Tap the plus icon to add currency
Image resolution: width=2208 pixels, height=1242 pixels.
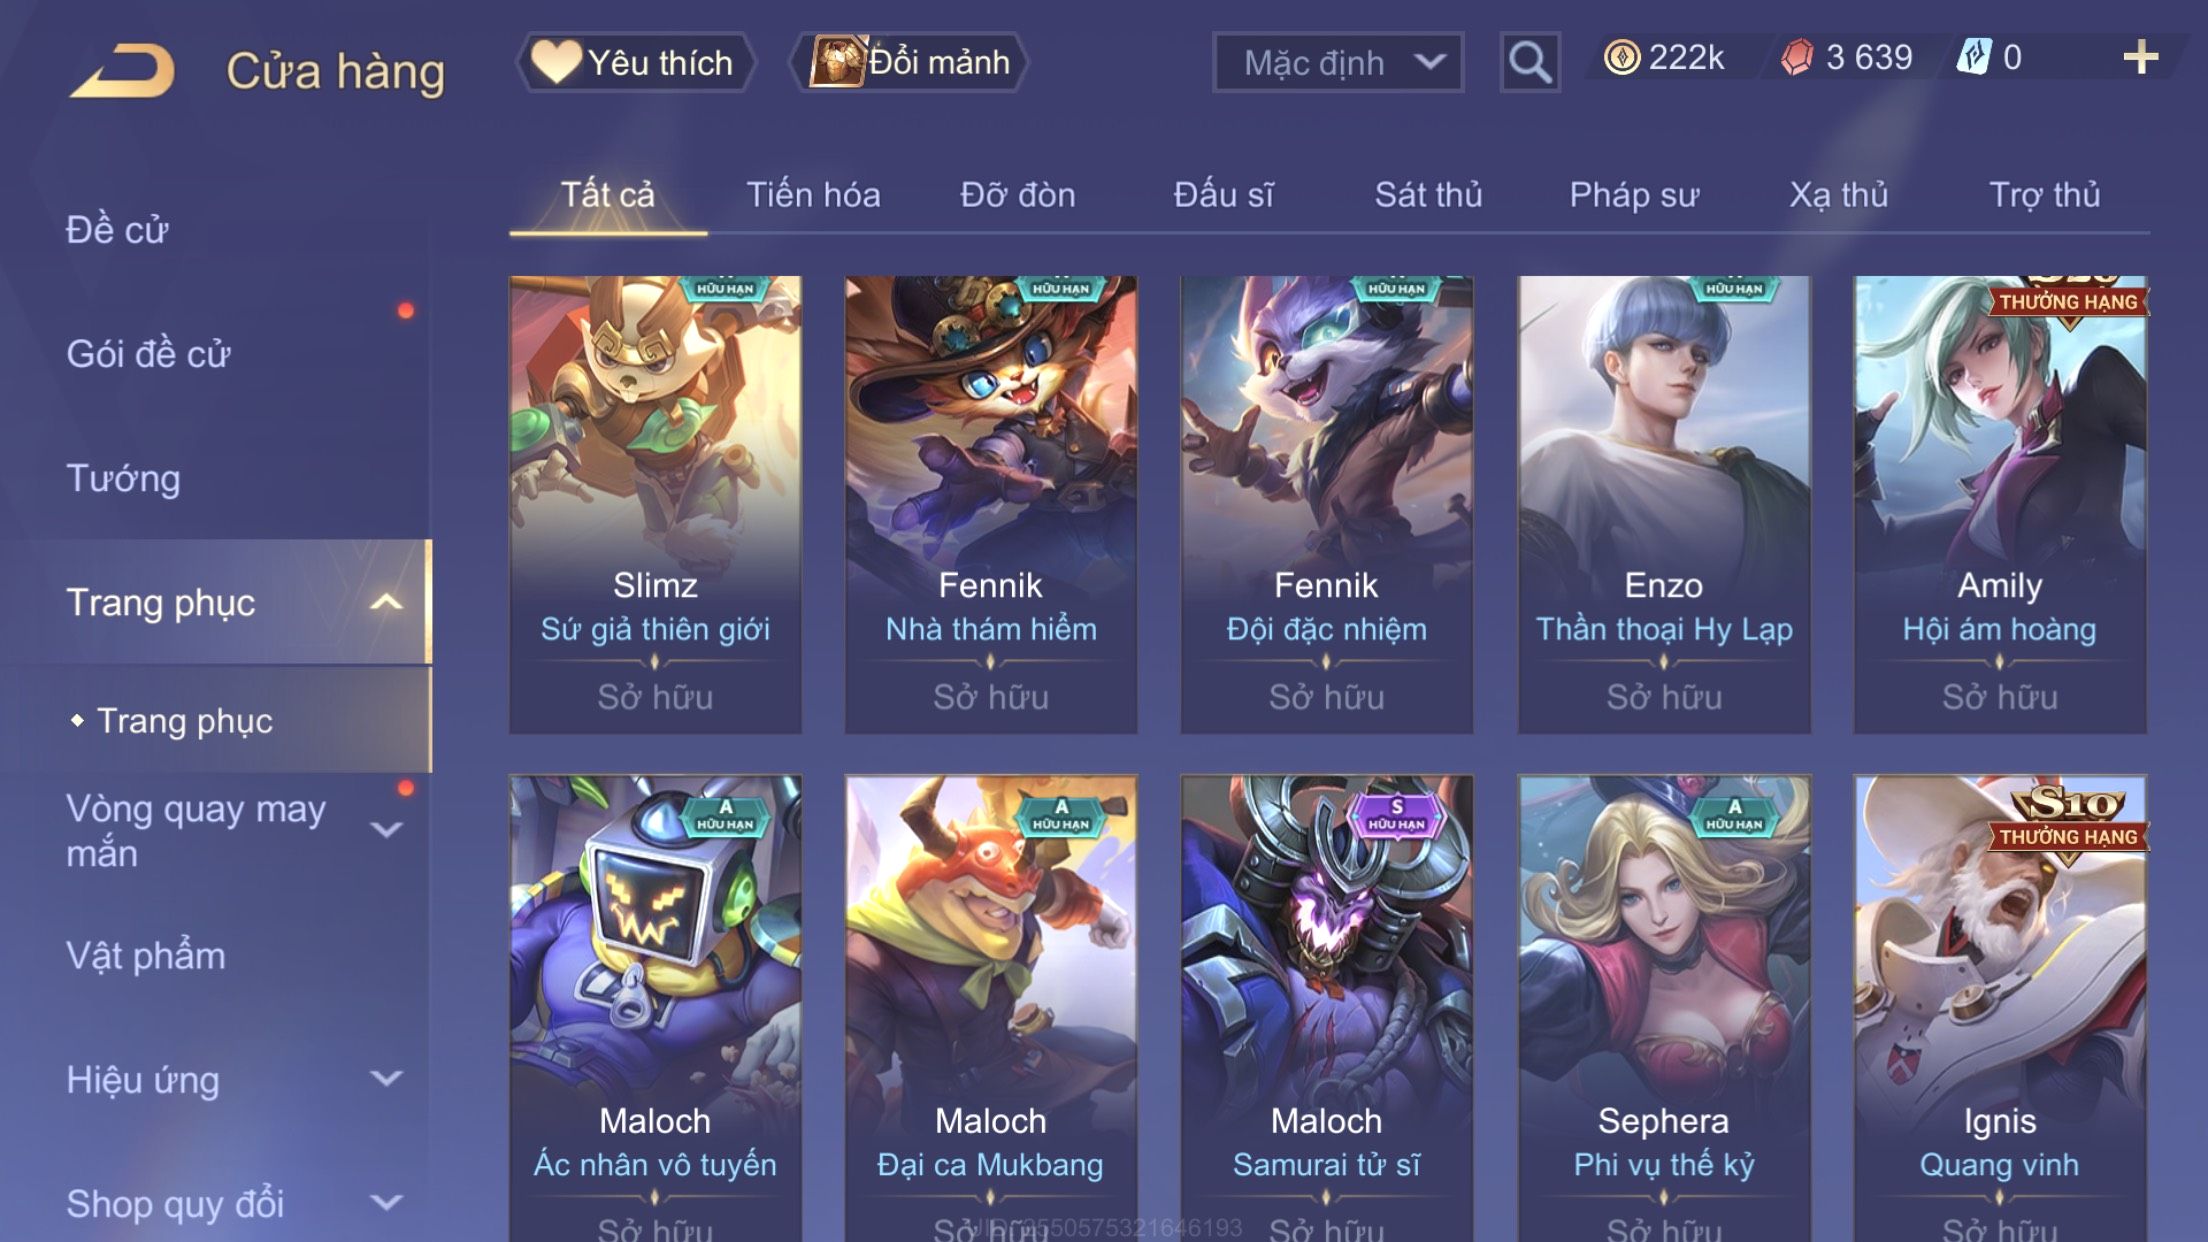(x=2140, y=57)
